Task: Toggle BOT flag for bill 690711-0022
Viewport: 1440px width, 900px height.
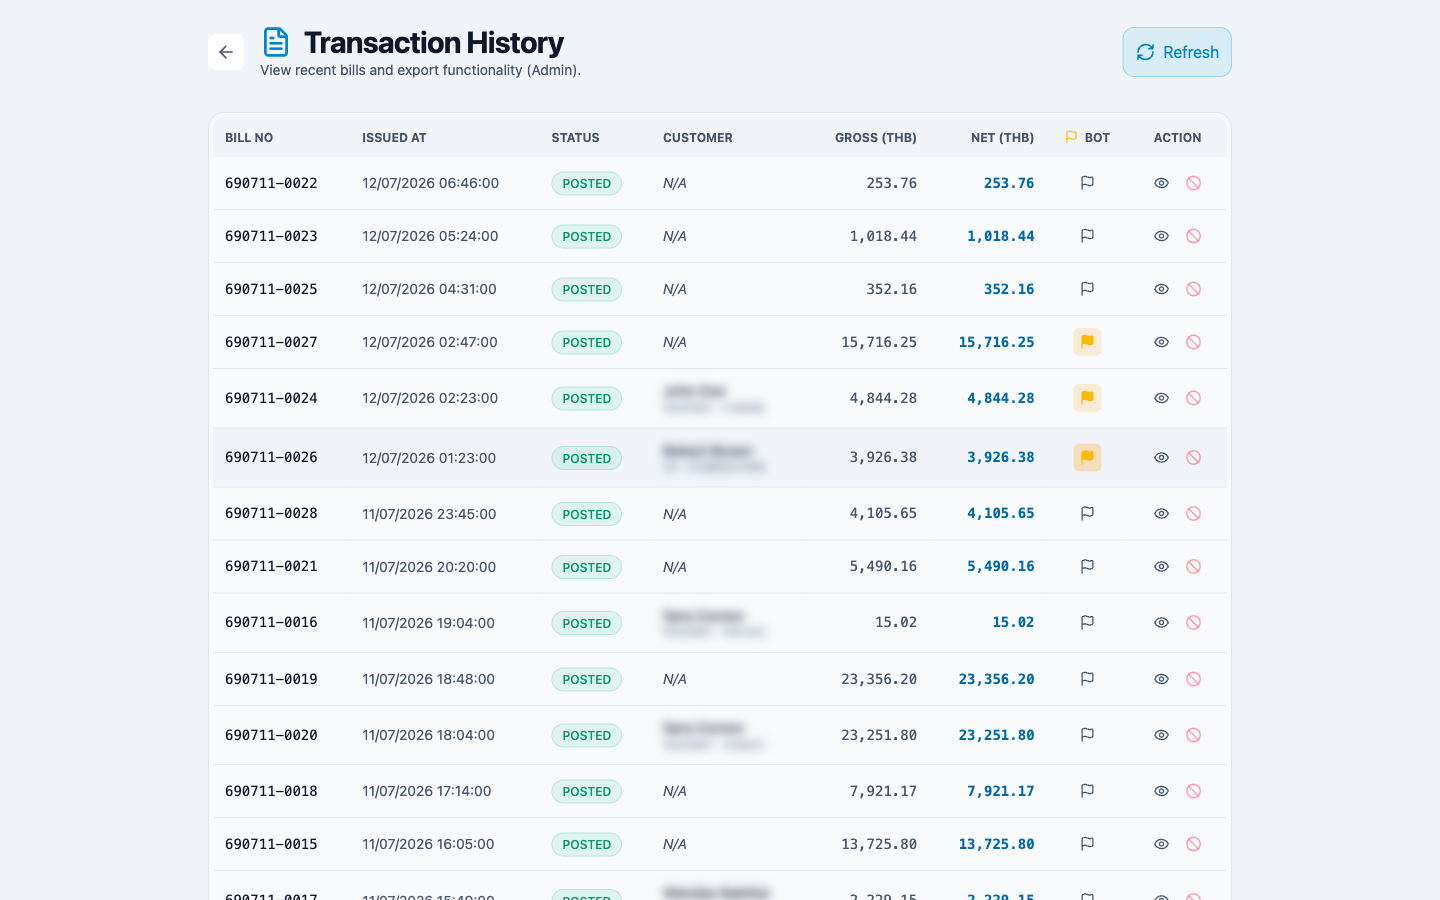Action: pyautogui.click(x=1087, y=183)
